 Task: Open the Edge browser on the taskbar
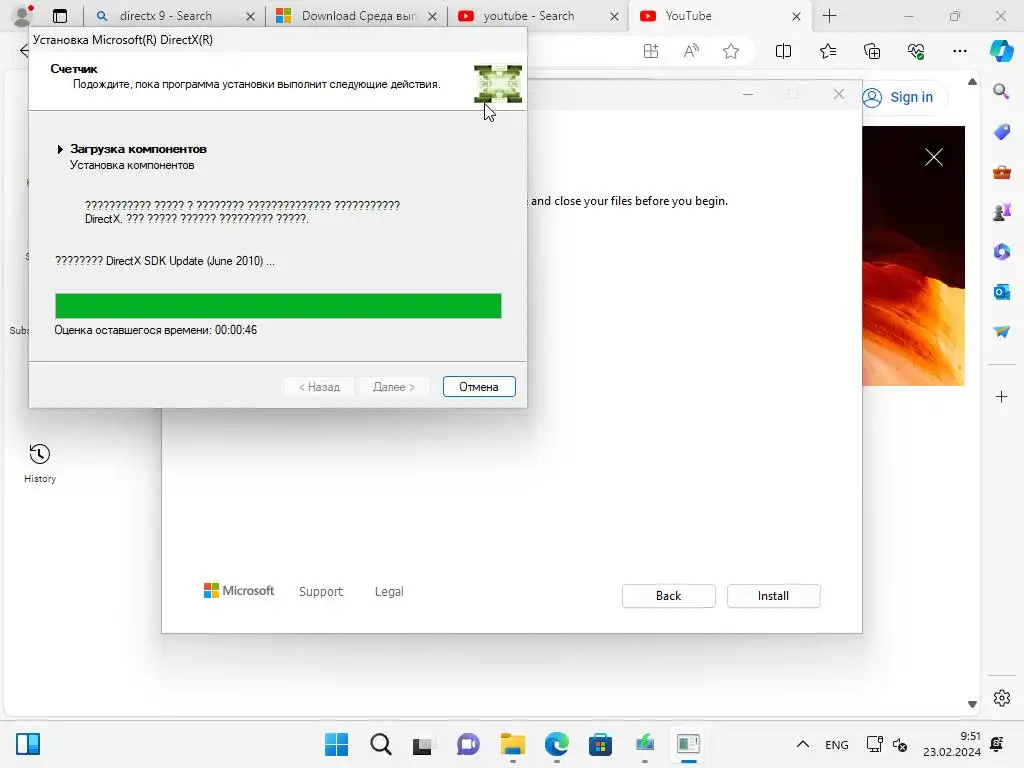(x=556, y=744)
